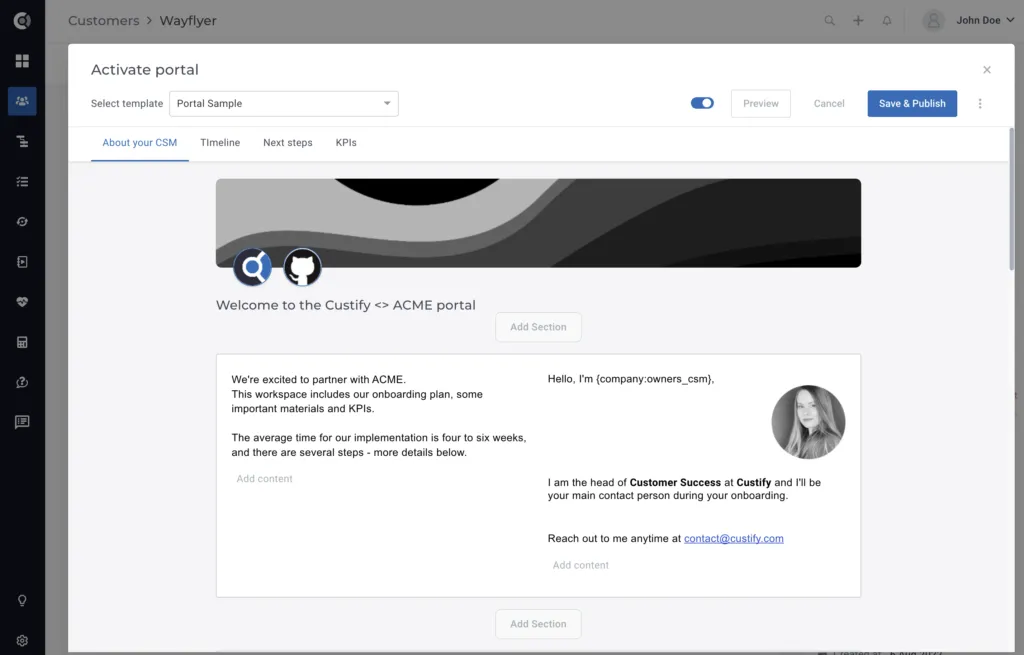The height and width of the screenshot is (655, 1024).
Task: Click the Preview button
Action: 761,103
